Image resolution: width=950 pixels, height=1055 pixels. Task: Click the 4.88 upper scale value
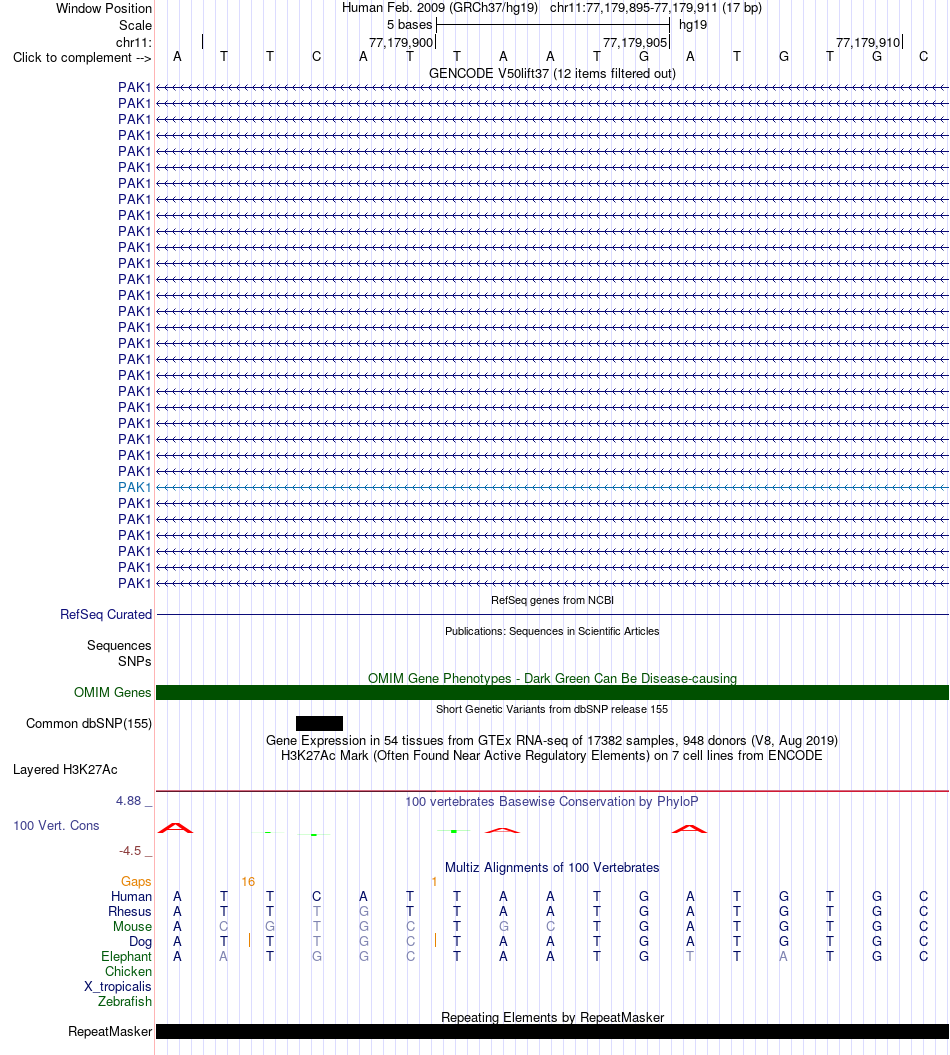[129, 801]
